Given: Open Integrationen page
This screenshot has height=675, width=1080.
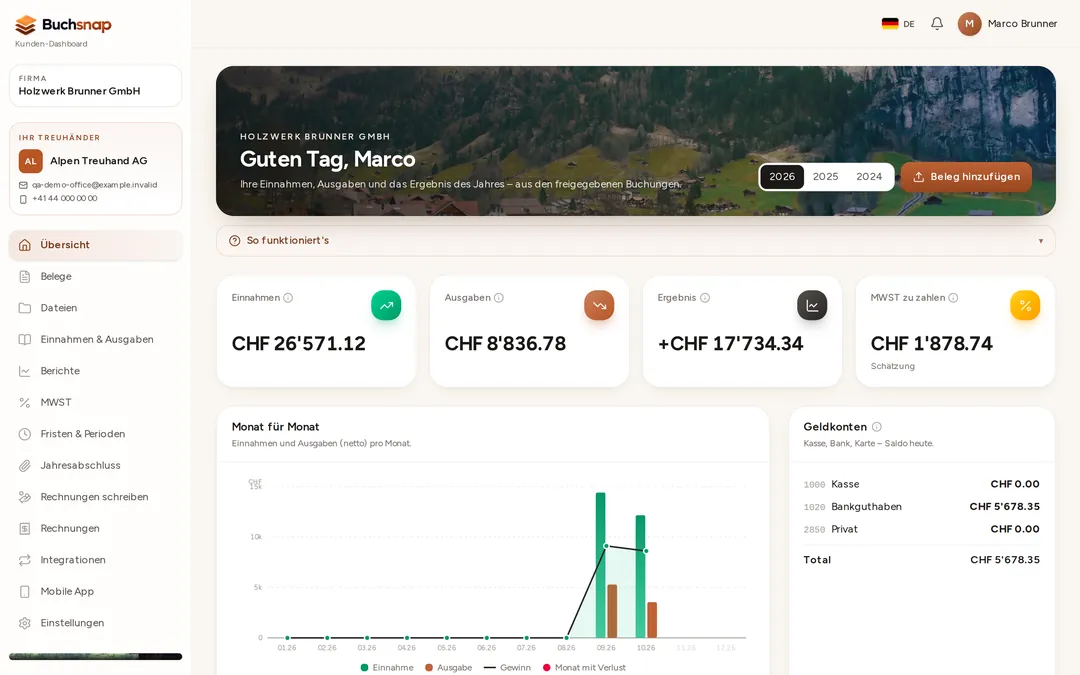Looking at the screenshot, I should coord(96,560).
